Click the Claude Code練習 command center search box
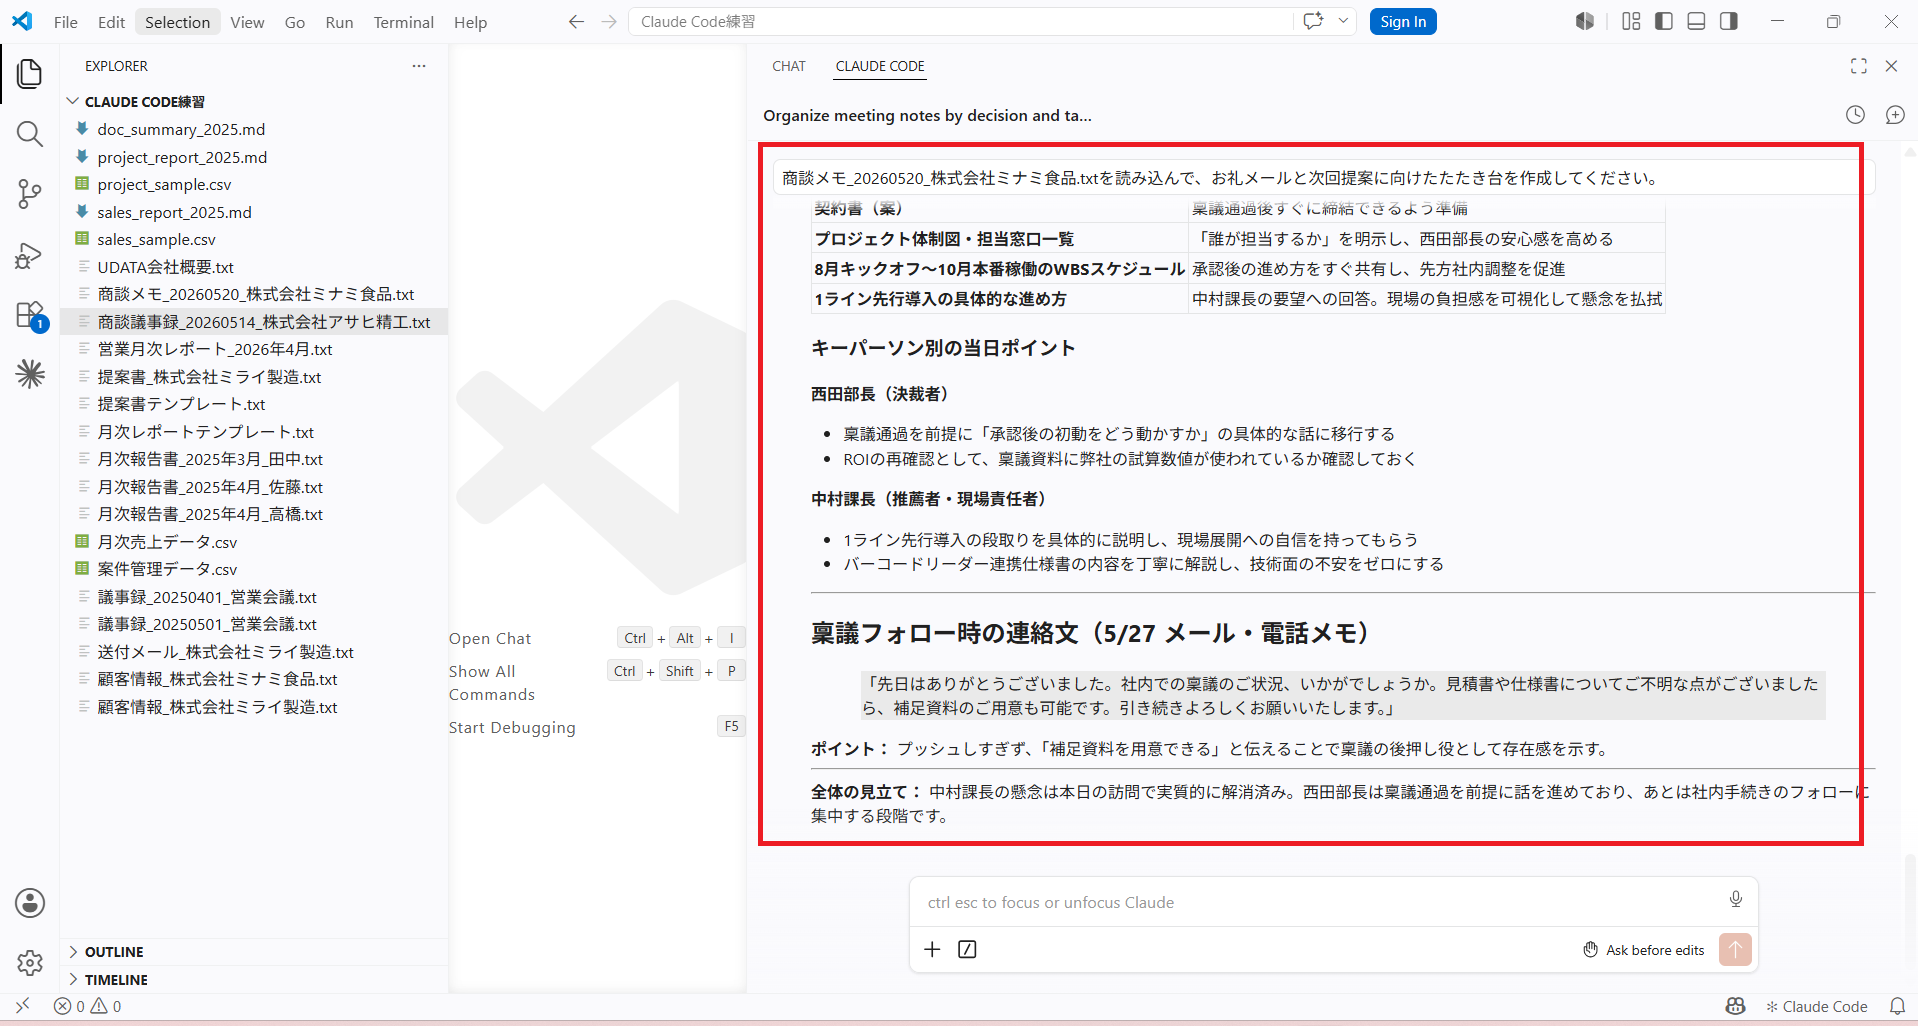 pos(960,21)
